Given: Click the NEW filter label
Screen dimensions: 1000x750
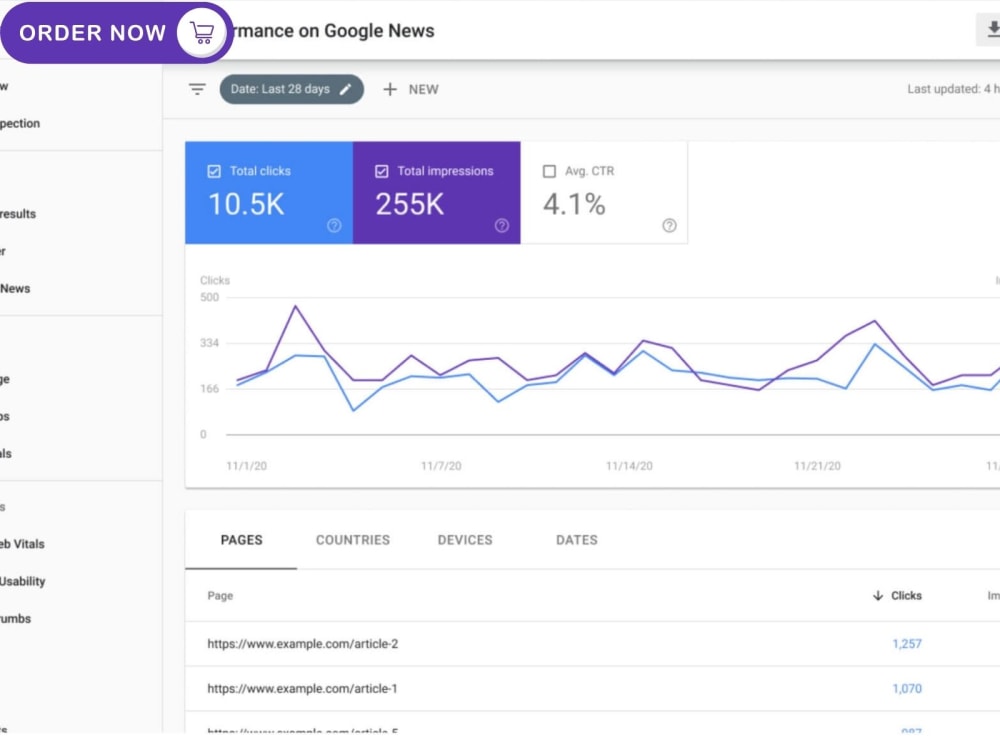Looking at the screenshot, I should pos(423,89).
